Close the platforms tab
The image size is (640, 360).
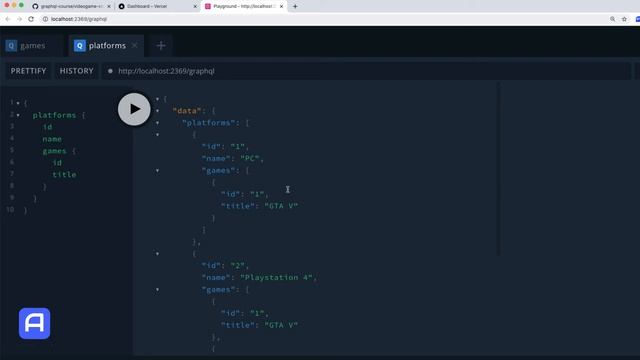tap(135, 46)
